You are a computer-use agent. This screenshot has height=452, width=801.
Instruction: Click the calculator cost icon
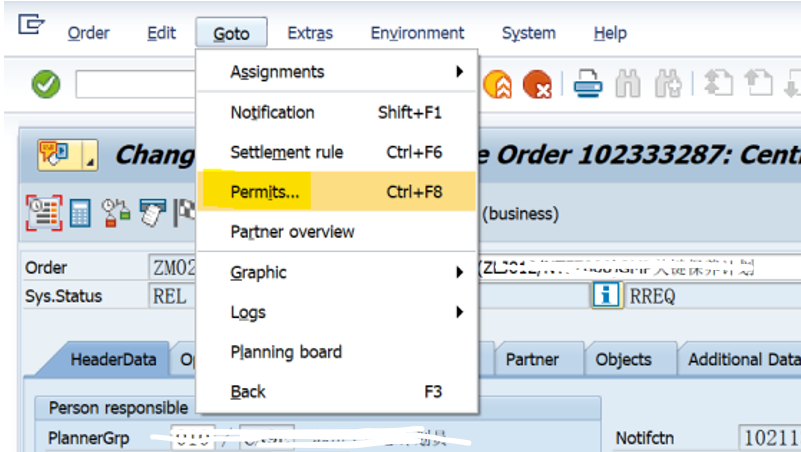[x=80, y=213]
